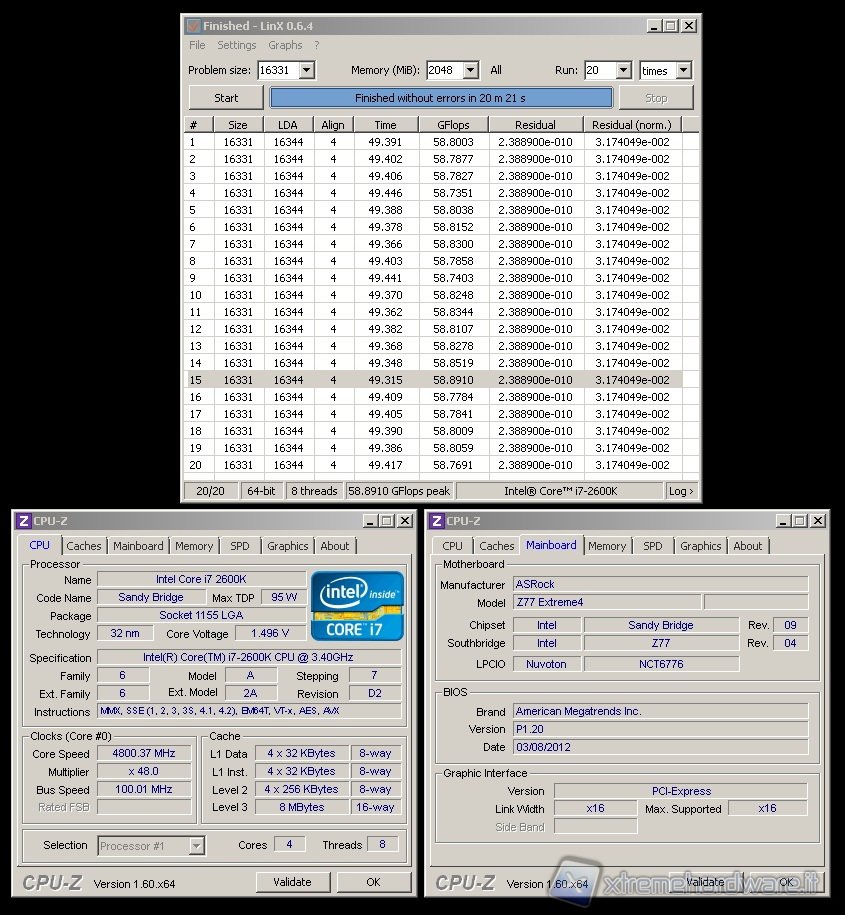
Task: Open the File menu in LinX
Action: coord(197,45)
